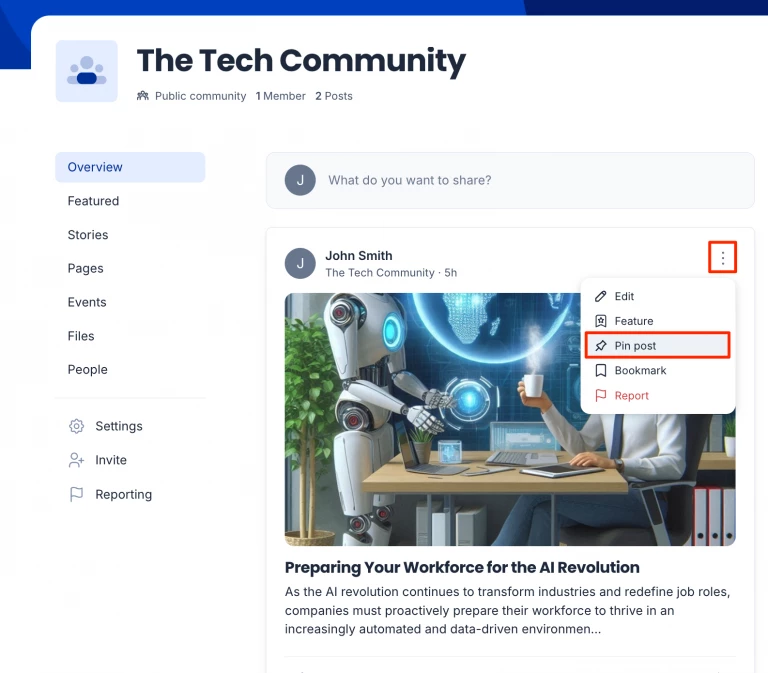Select Pin post in the menu

(657, 345)
